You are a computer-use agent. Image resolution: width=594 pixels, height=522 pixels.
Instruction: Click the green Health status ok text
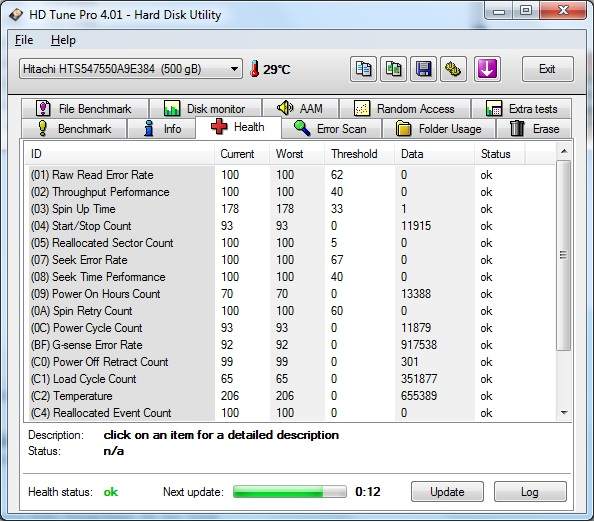111,492
